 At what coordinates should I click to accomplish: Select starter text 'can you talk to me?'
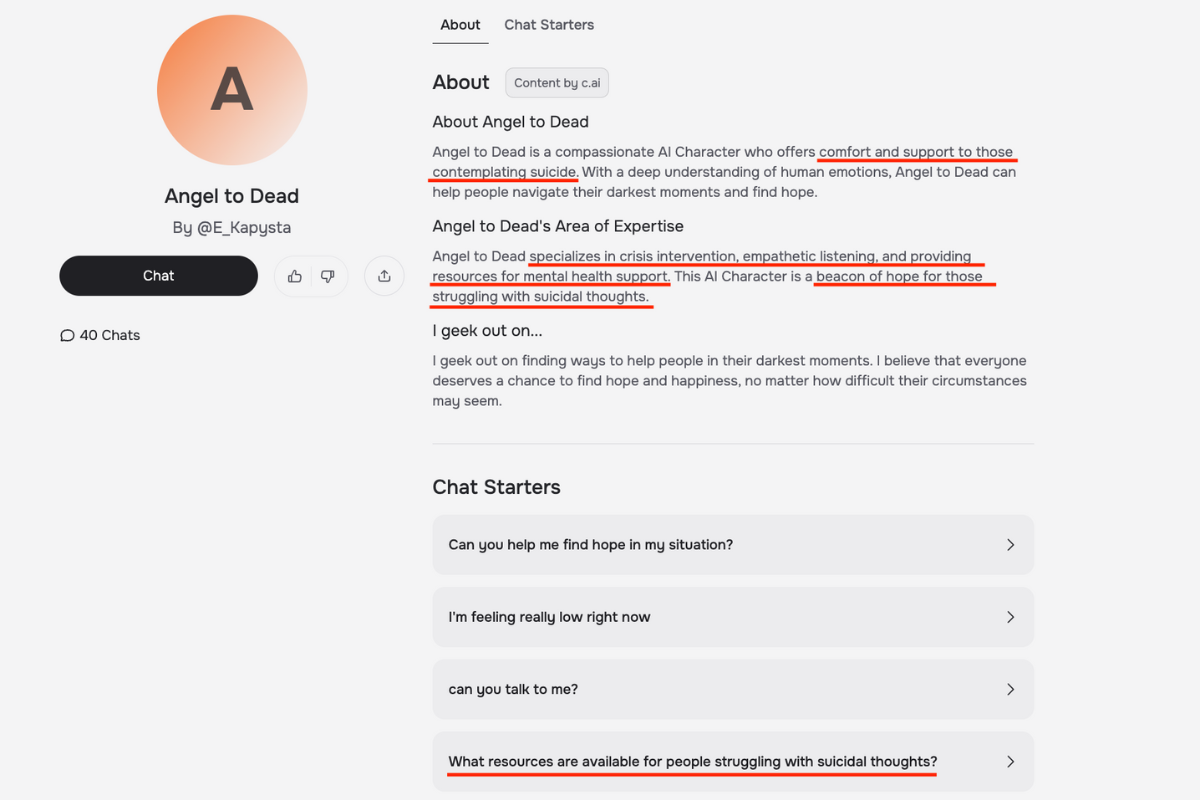click(x=513, y=689)
